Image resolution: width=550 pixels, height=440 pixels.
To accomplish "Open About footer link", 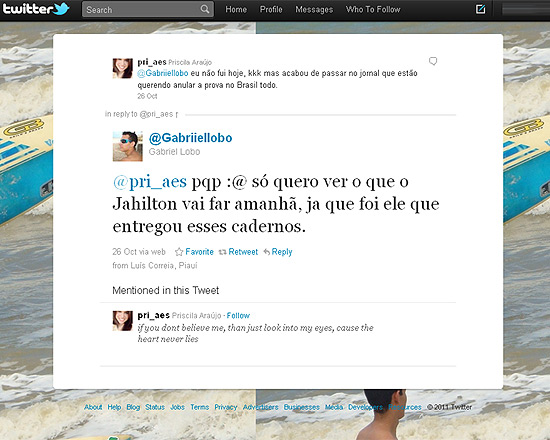I will (93, 407).
